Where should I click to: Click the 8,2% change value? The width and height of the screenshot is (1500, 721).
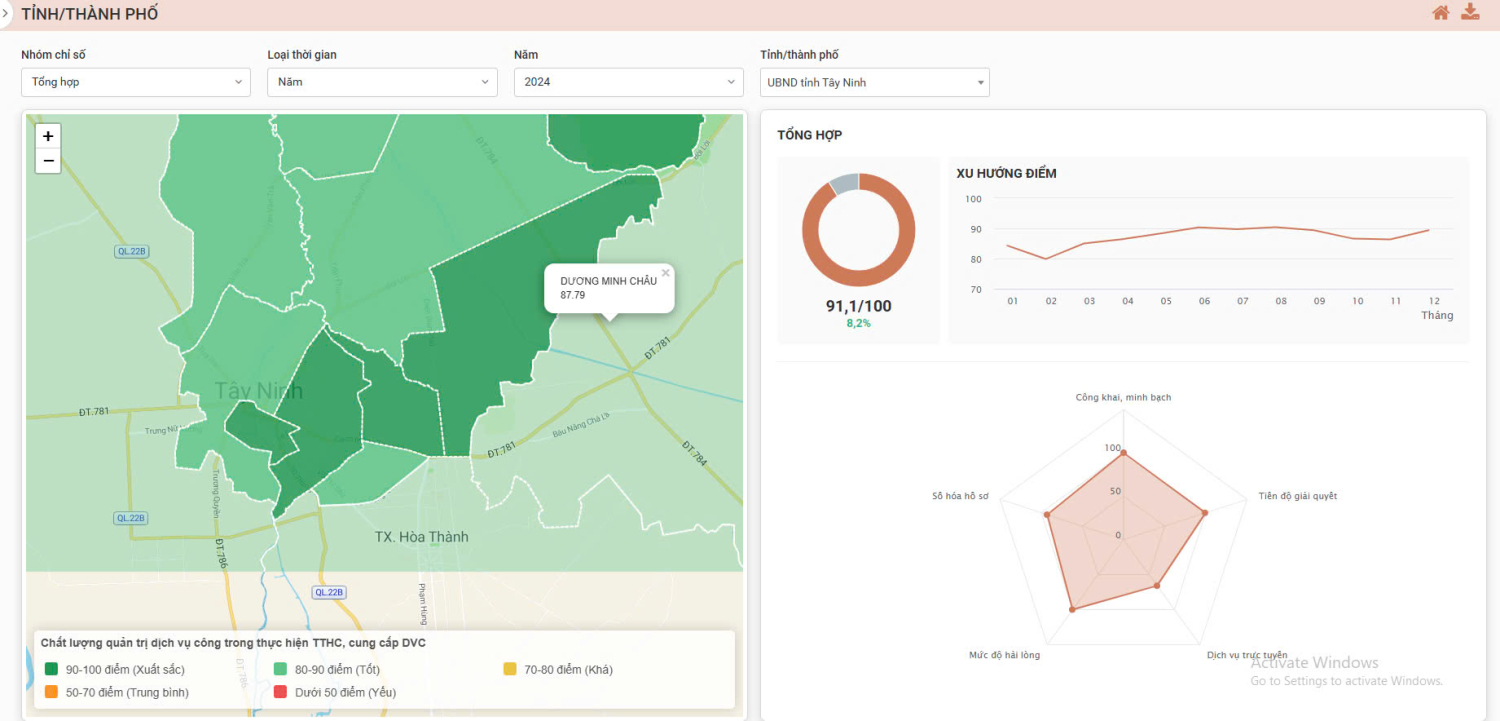pyautogui.click(x=858, y=324)
